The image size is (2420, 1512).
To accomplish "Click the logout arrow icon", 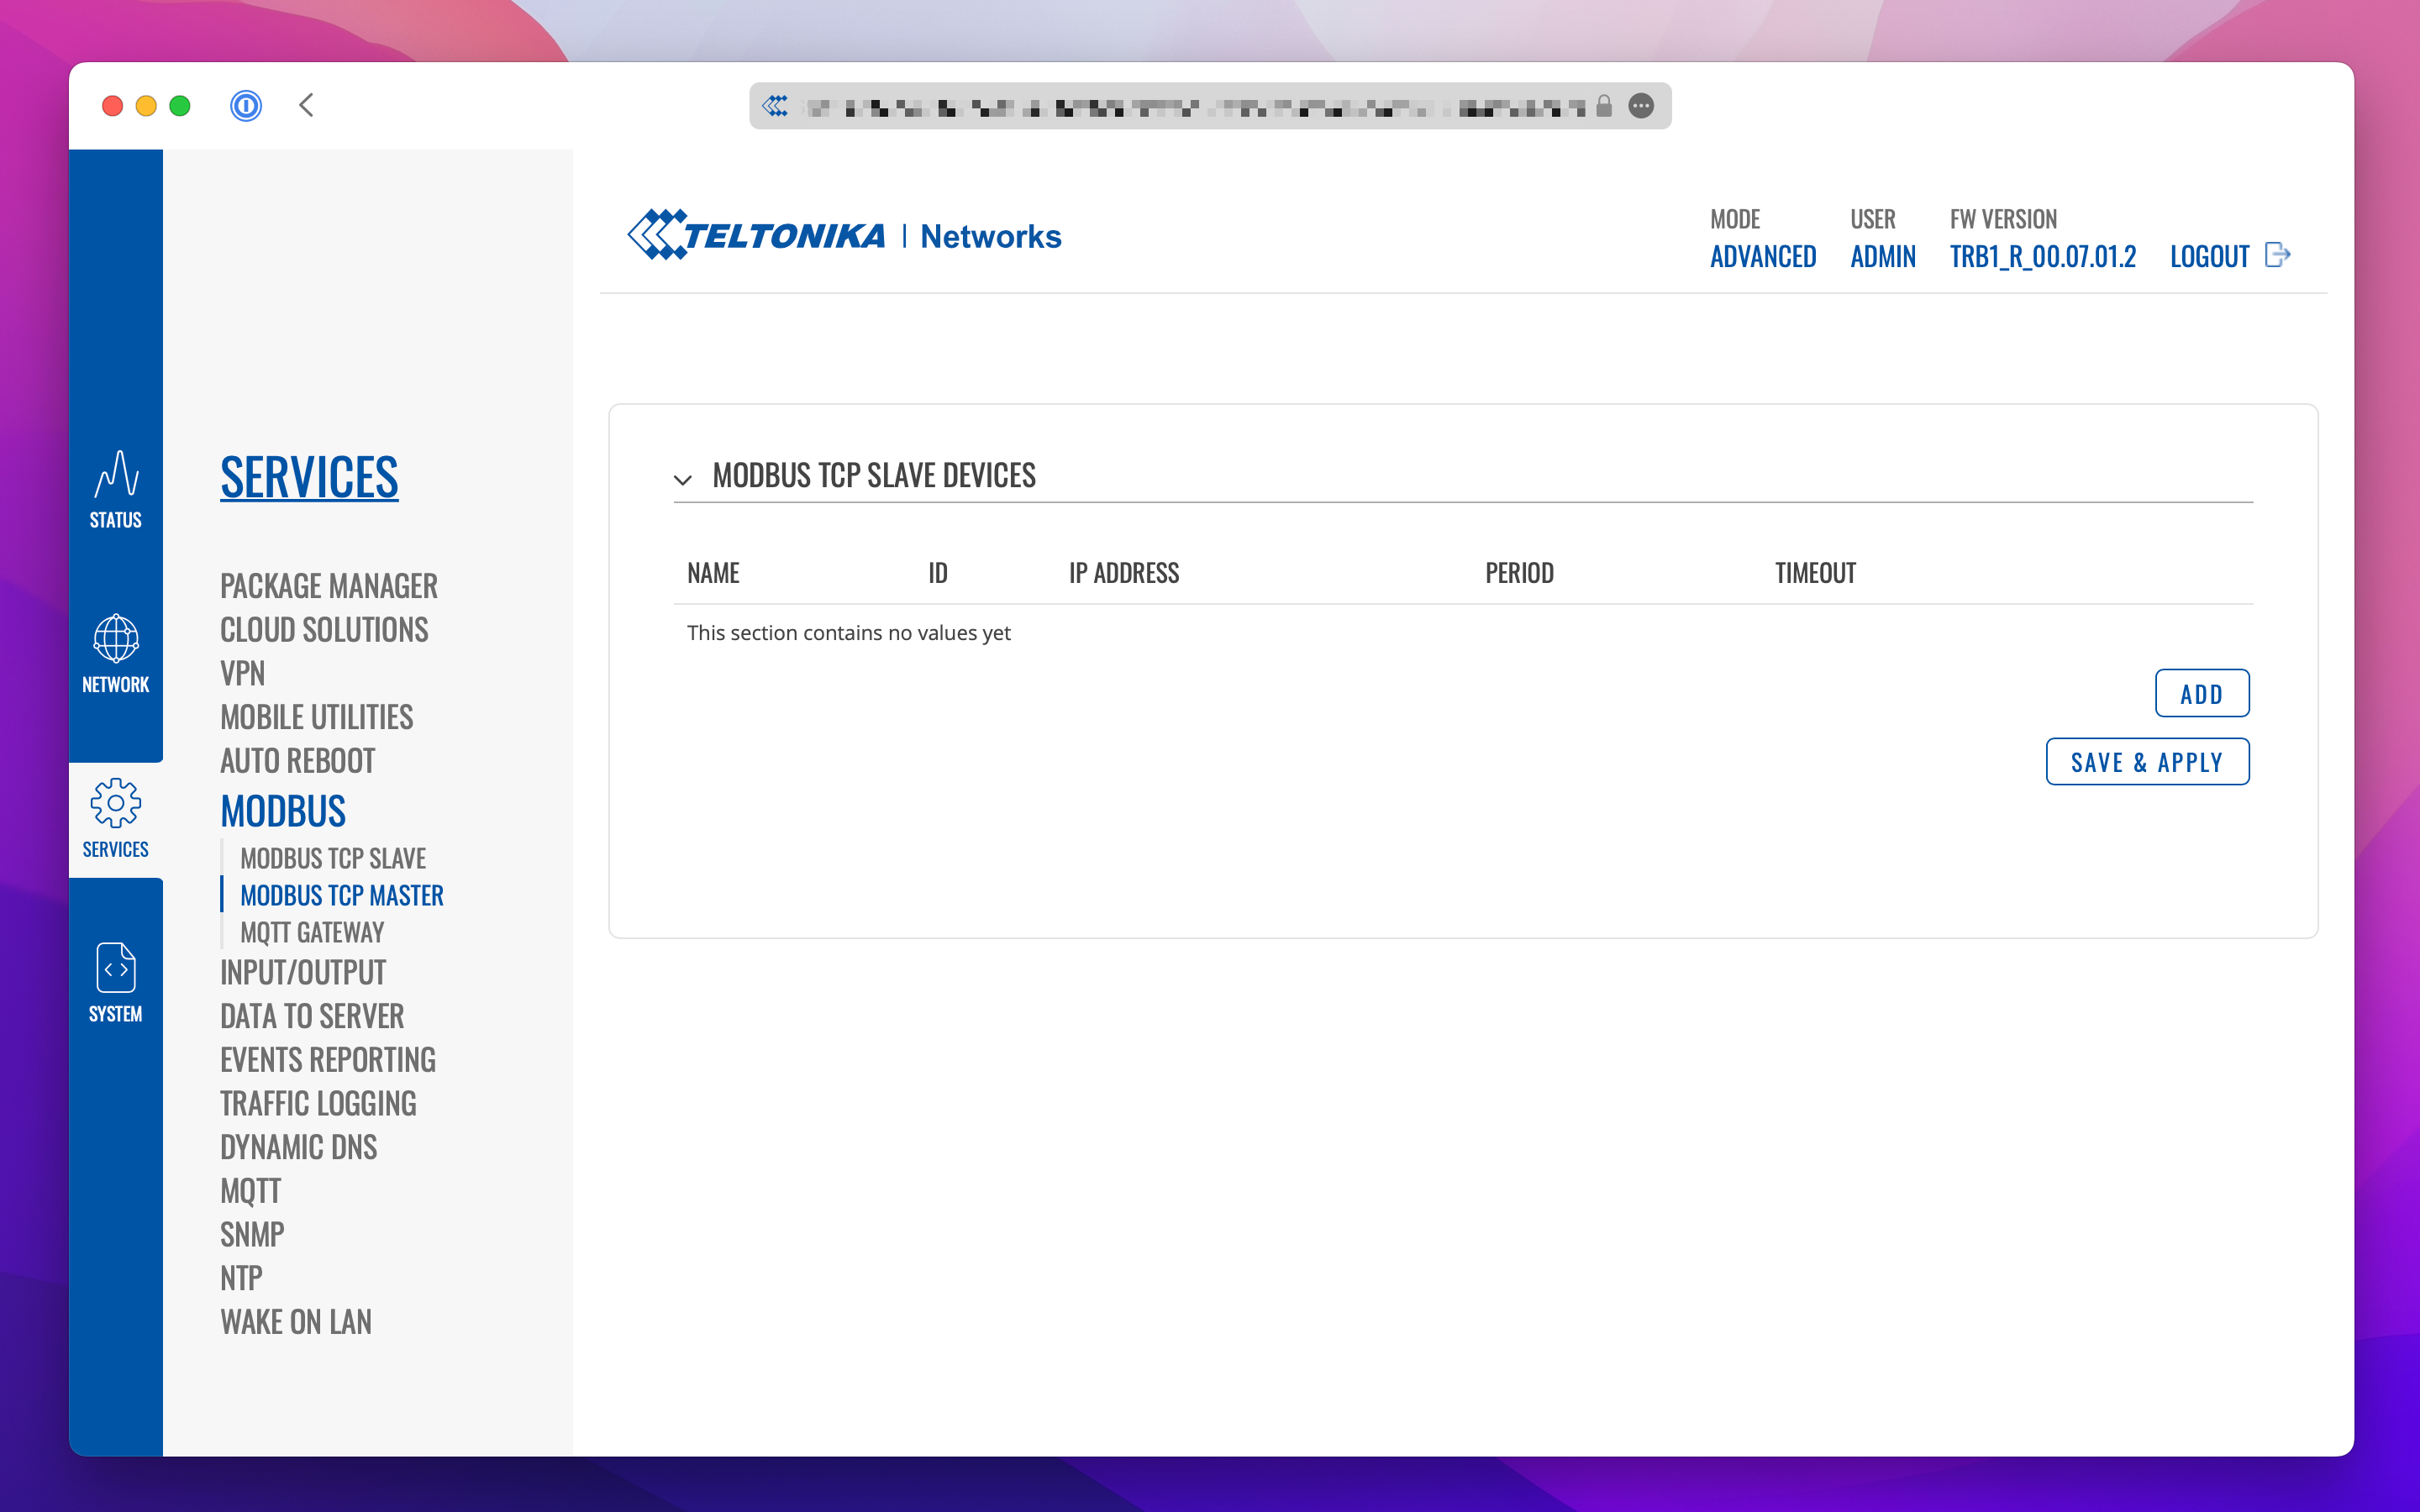I will coord(2277,255).
